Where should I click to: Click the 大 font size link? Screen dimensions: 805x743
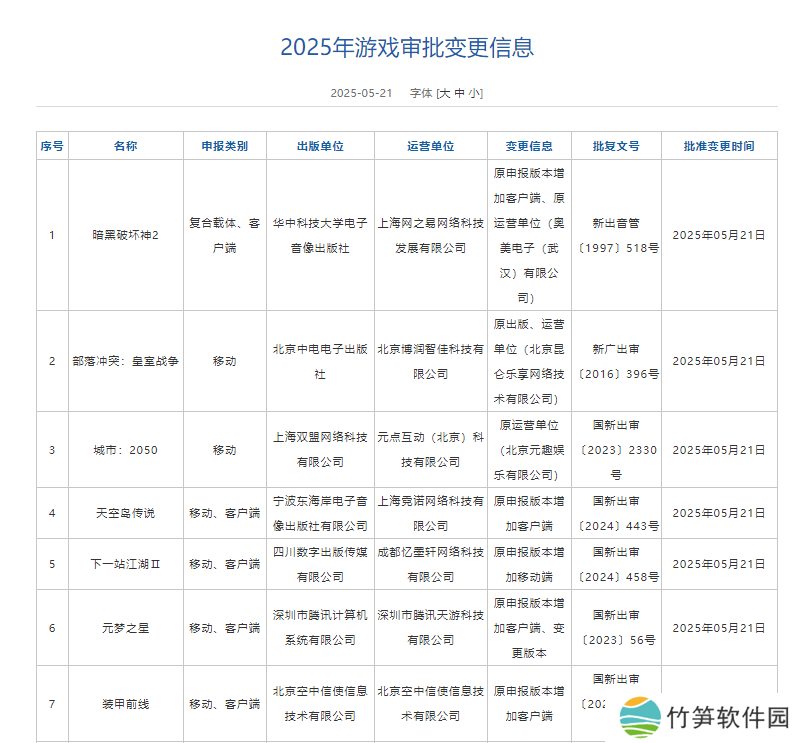(x=444, y=93)
